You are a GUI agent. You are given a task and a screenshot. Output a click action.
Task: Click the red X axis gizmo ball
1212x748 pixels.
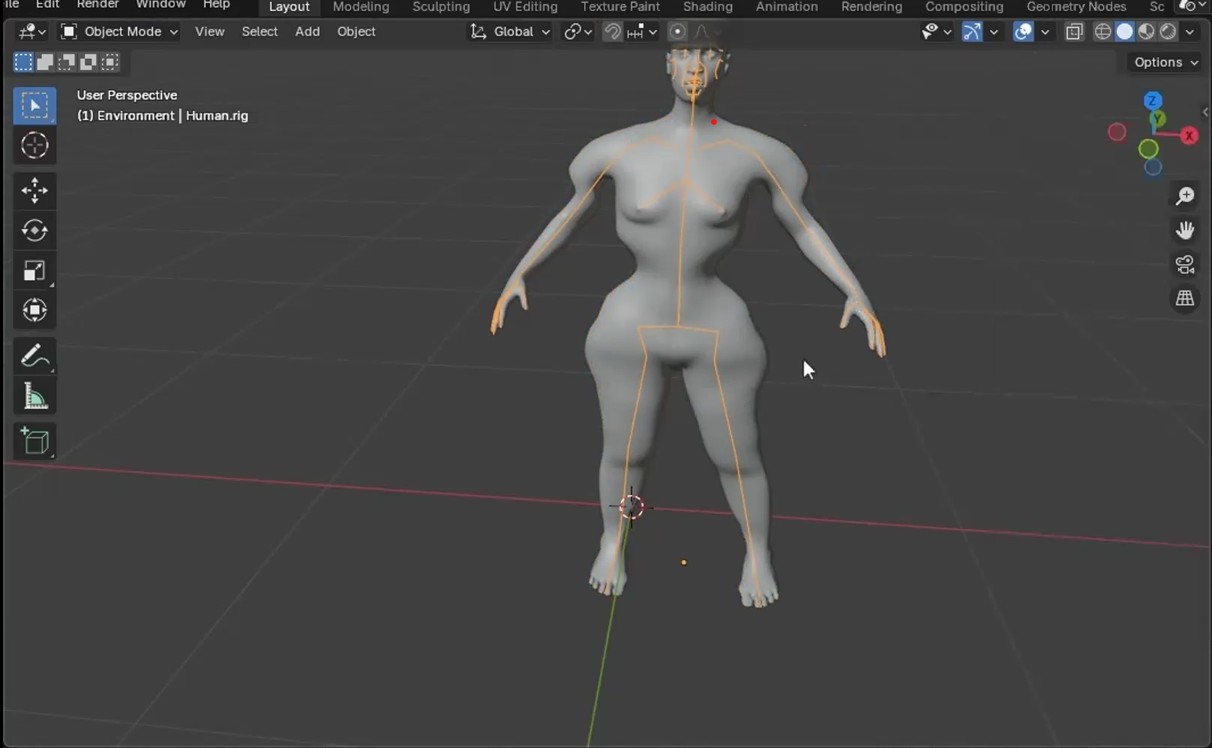1189,136
